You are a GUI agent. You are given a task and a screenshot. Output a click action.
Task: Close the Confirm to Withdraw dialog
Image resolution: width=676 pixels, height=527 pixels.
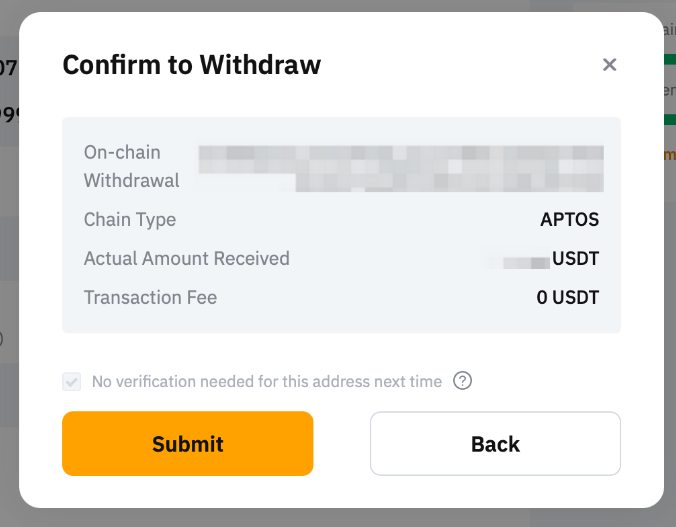coord(609,65)
